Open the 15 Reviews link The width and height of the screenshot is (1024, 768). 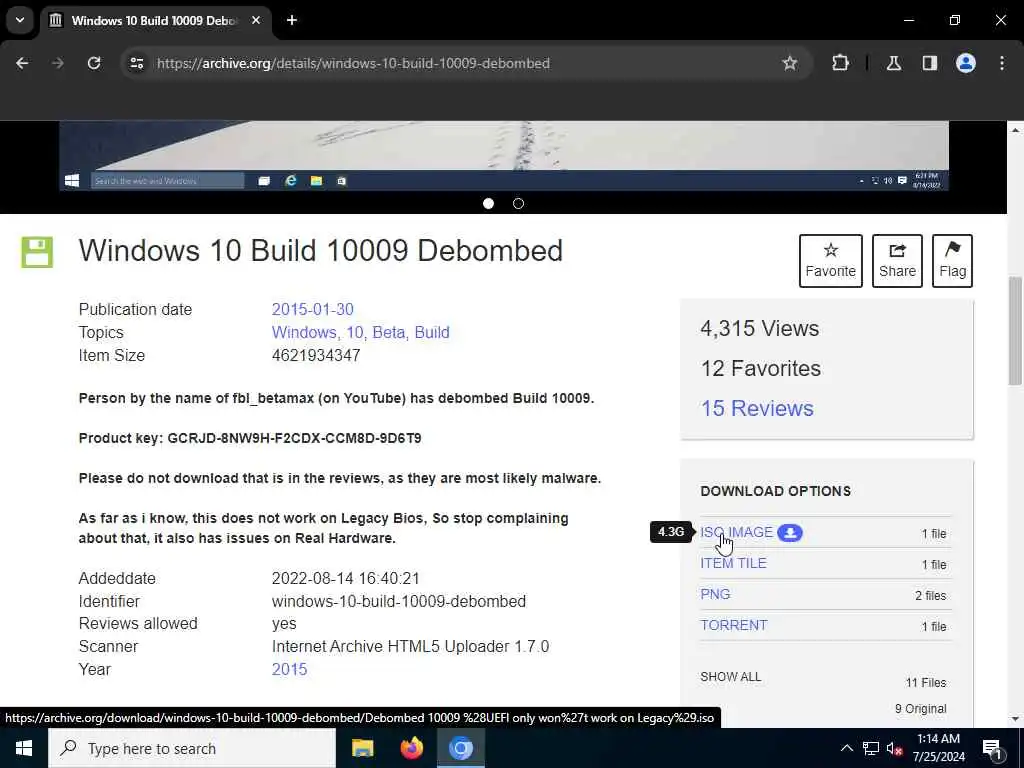pos(757,408)
